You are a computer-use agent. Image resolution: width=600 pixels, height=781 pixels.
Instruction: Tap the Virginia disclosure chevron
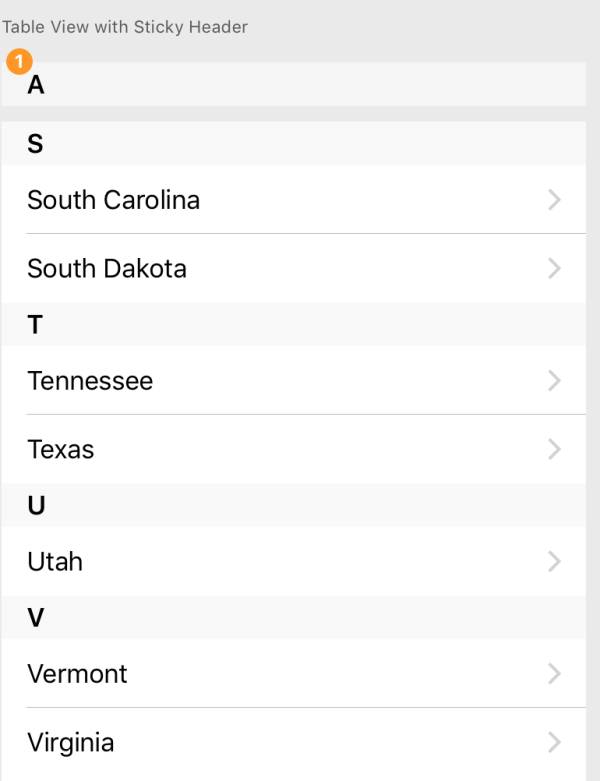point(554,742)
